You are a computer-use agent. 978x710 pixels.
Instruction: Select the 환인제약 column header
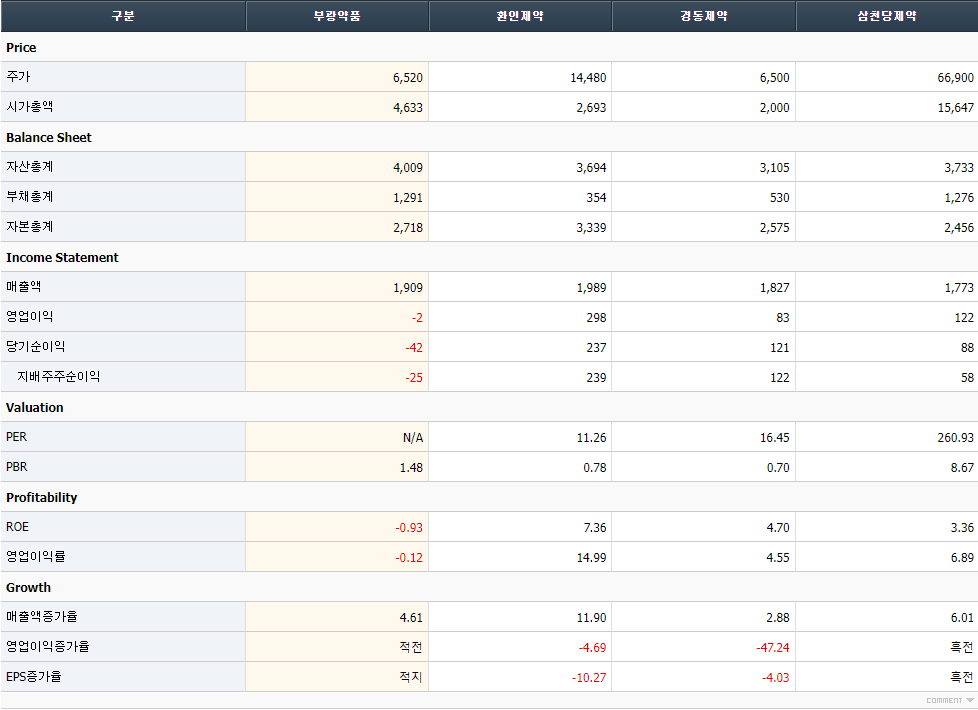[520, 16]
